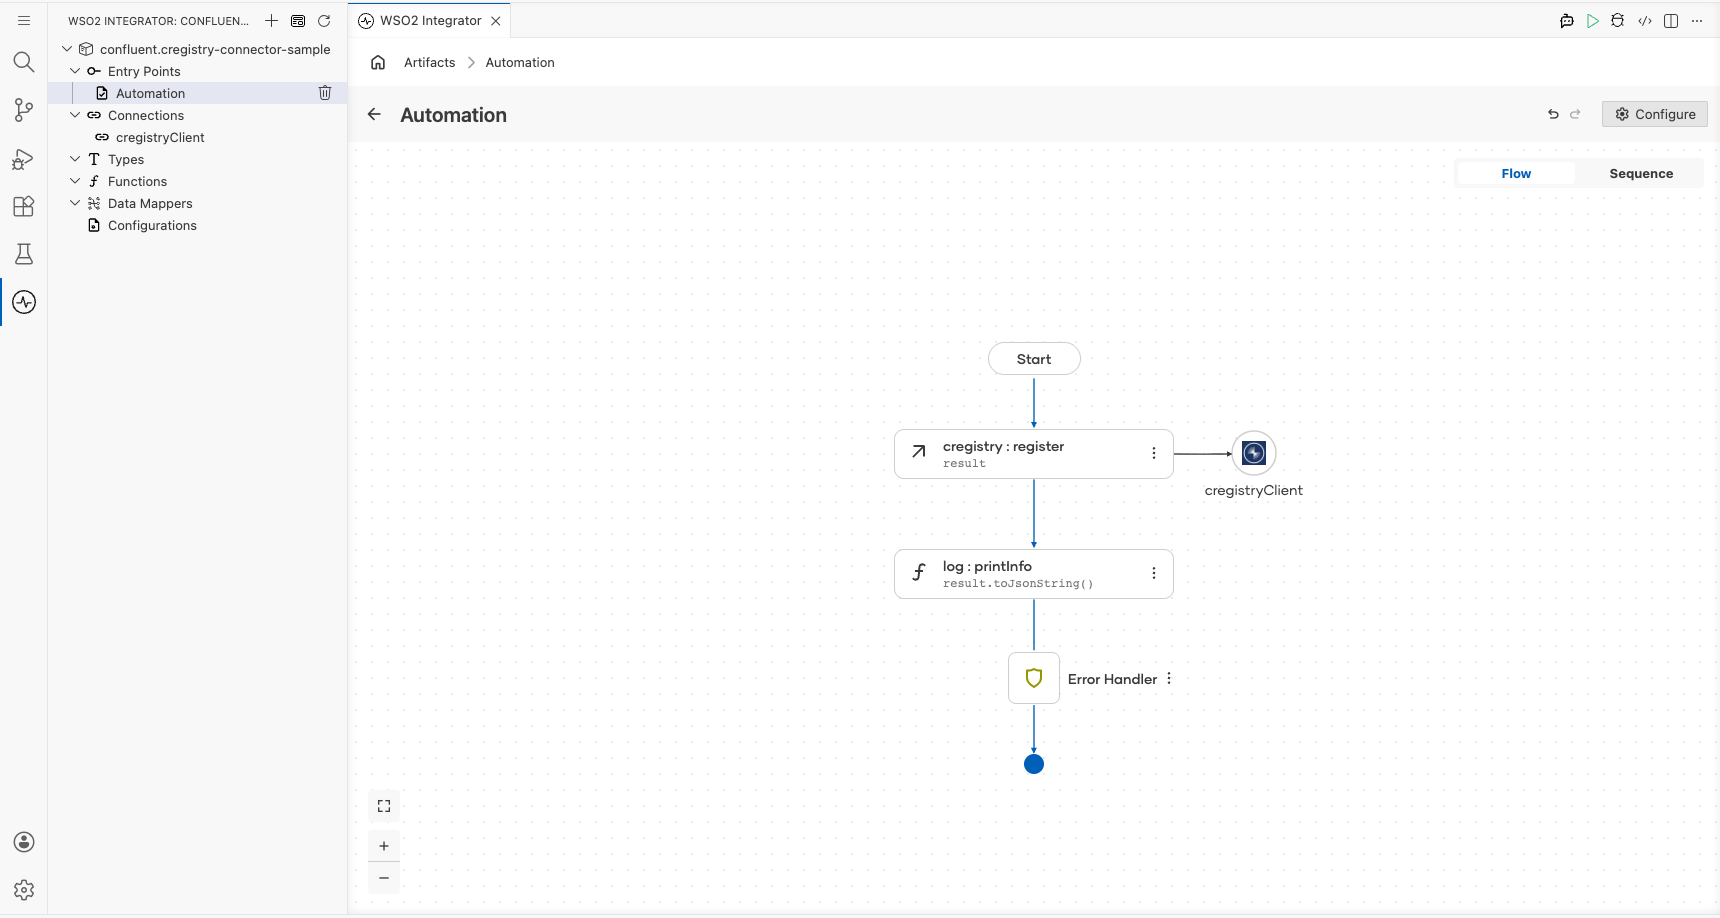The width and height of the screenshot is (1720, 918).
Task: Open the hamburger menu icon
Action: click(24, 20)
